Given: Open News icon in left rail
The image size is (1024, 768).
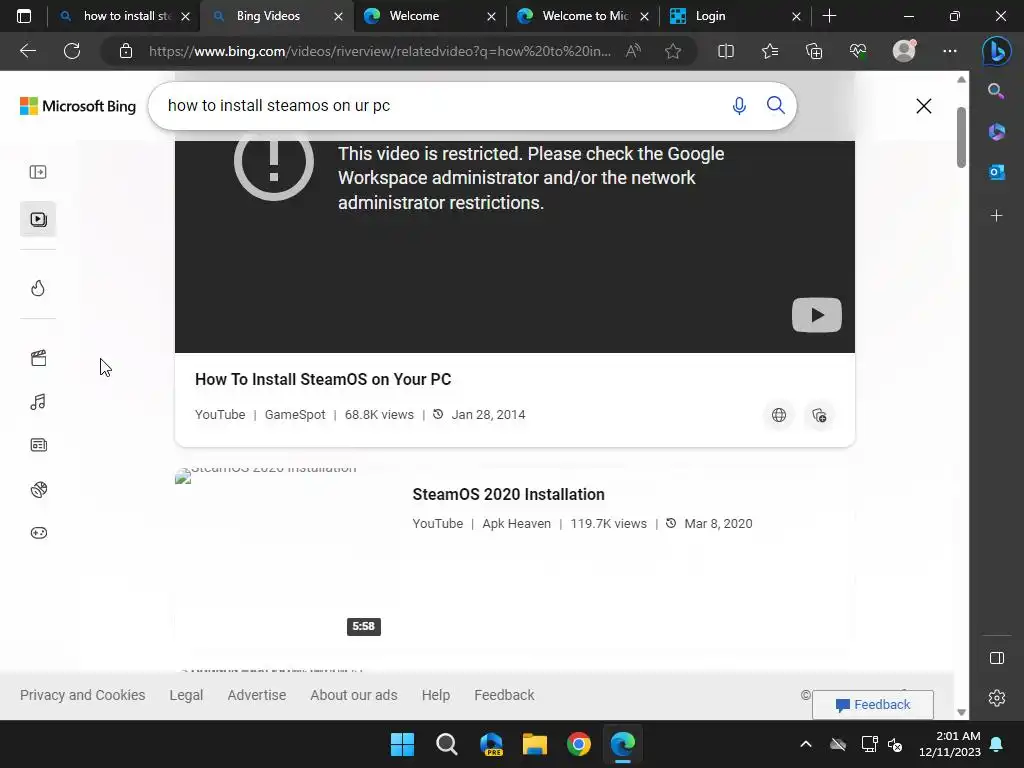Looking at the screenshot, I should point(39,445).
